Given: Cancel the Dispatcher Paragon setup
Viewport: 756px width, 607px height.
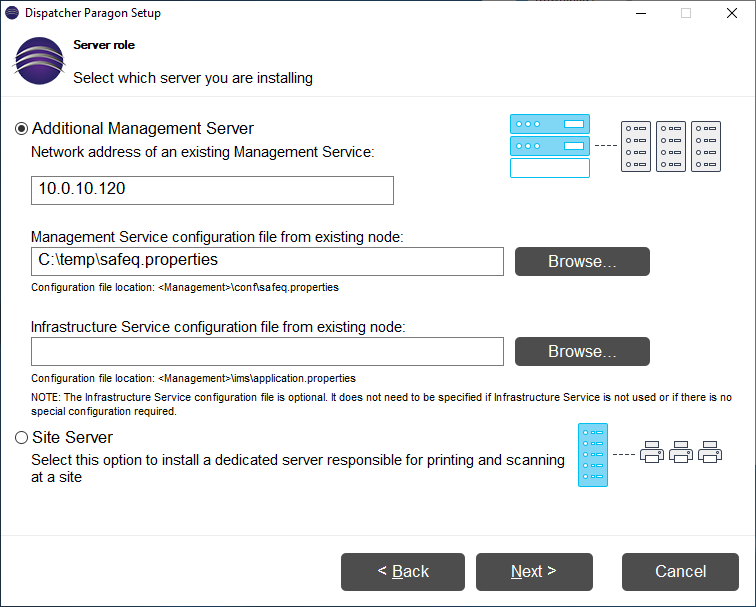Looking at the screenshot, I should [x=680, y=572].
